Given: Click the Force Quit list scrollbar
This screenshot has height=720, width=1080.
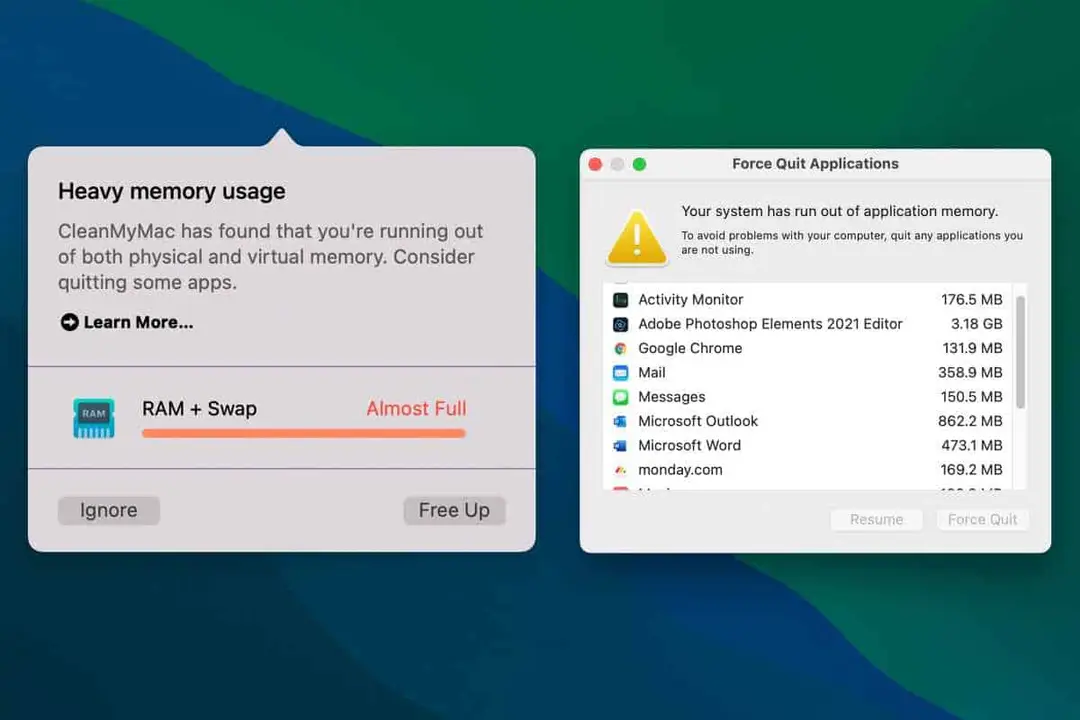Looking at the screenshot, I should tap(1020, 351).
